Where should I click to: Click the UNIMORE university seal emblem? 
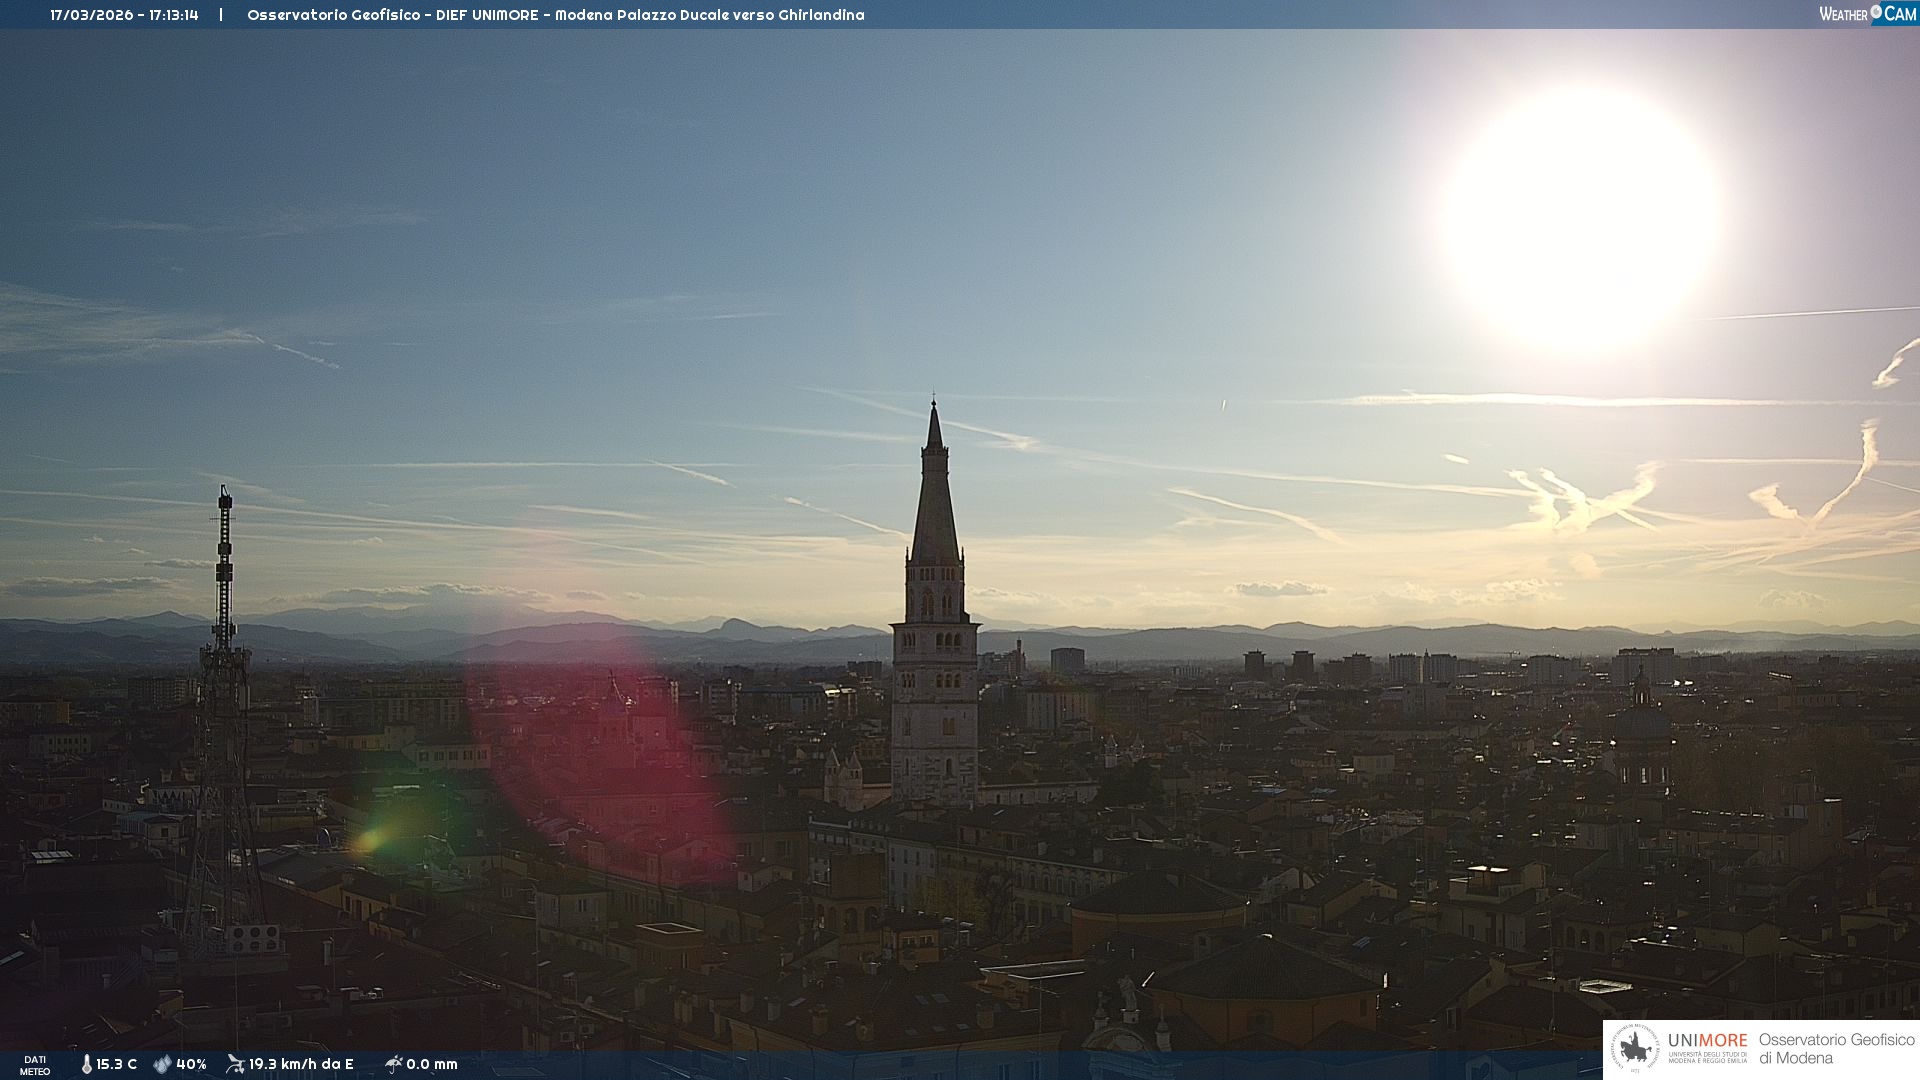tap(1635, 1049)
